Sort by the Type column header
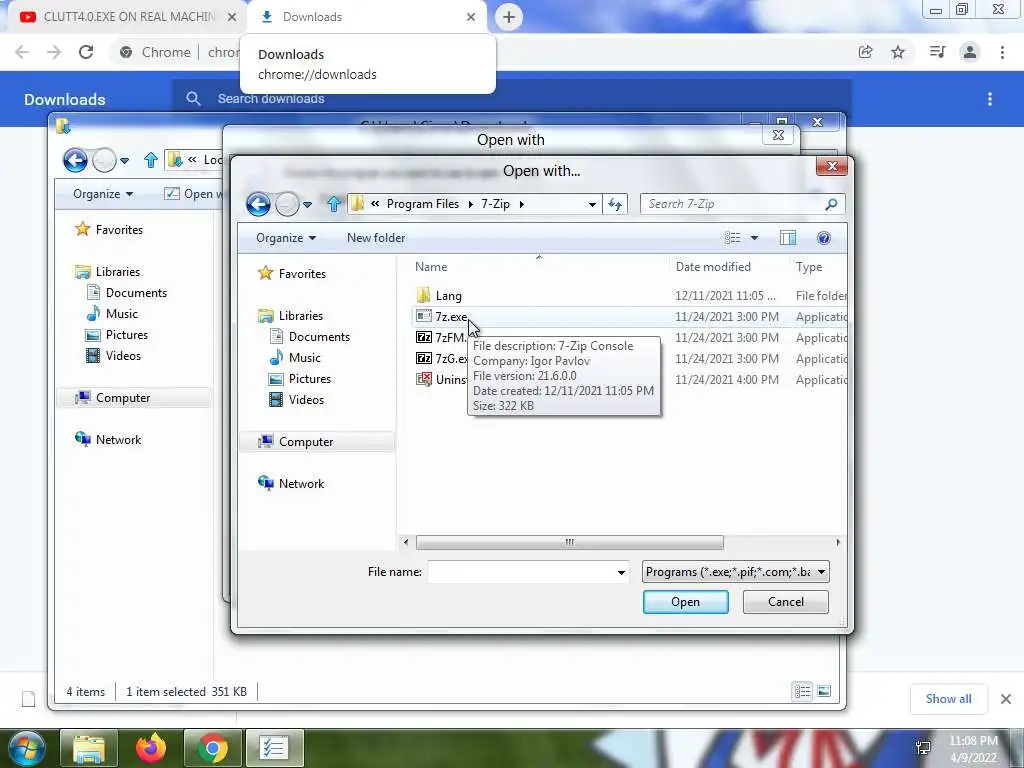The height and width of the screenshot is (768, 1024). pos(808,266)
